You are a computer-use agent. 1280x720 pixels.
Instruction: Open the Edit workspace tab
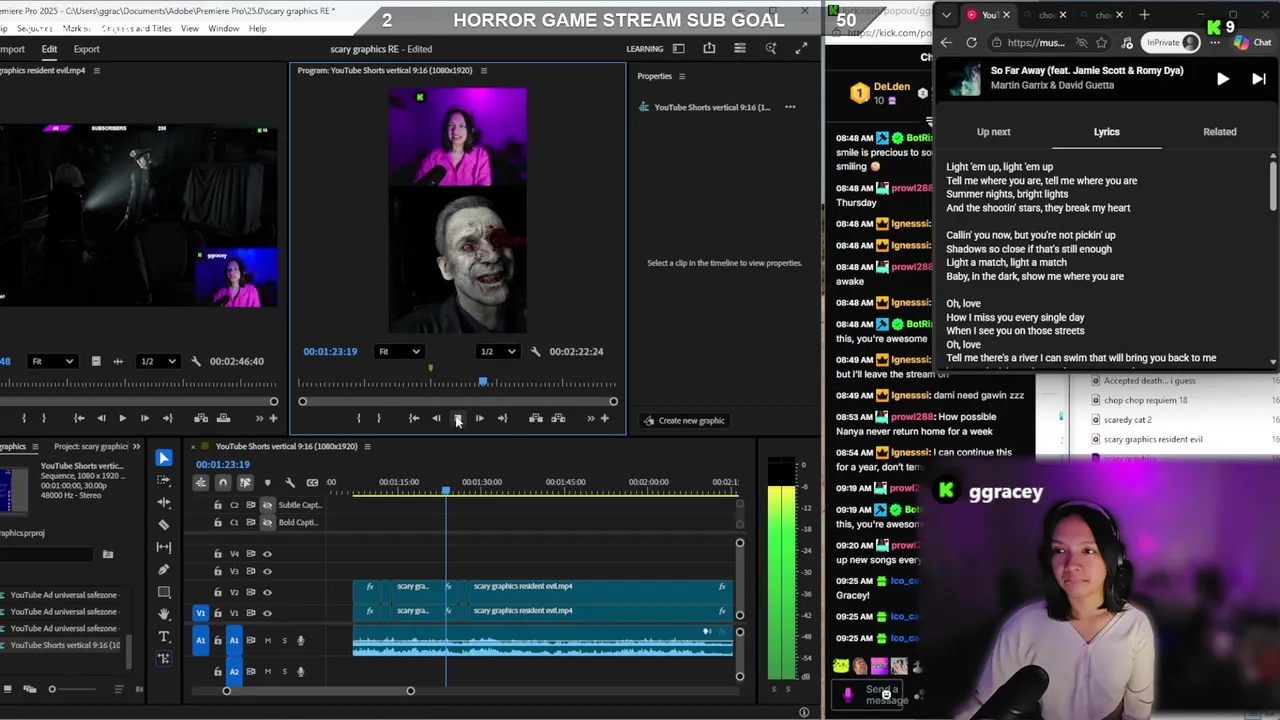(49, 49)
